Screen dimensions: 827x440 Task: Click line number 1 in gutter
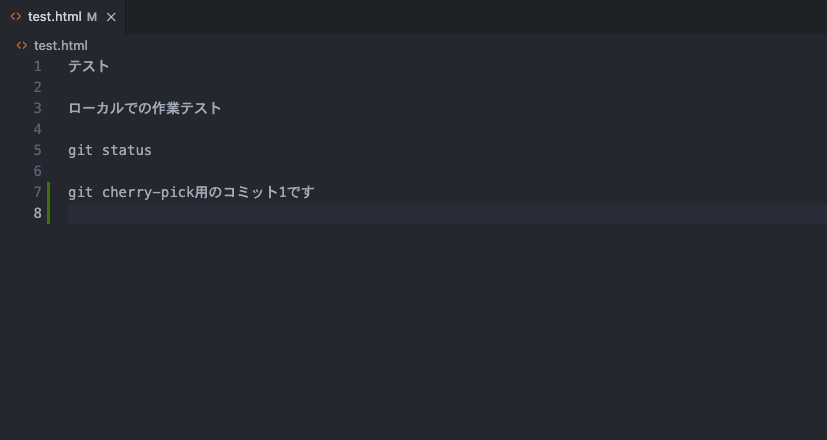pyautogui.click(x=37, y=66)
